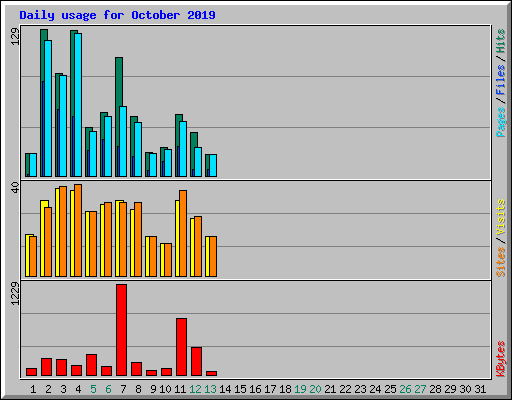
Task: Click day 30 on the x-axis
Action: (x=465, y=389)
